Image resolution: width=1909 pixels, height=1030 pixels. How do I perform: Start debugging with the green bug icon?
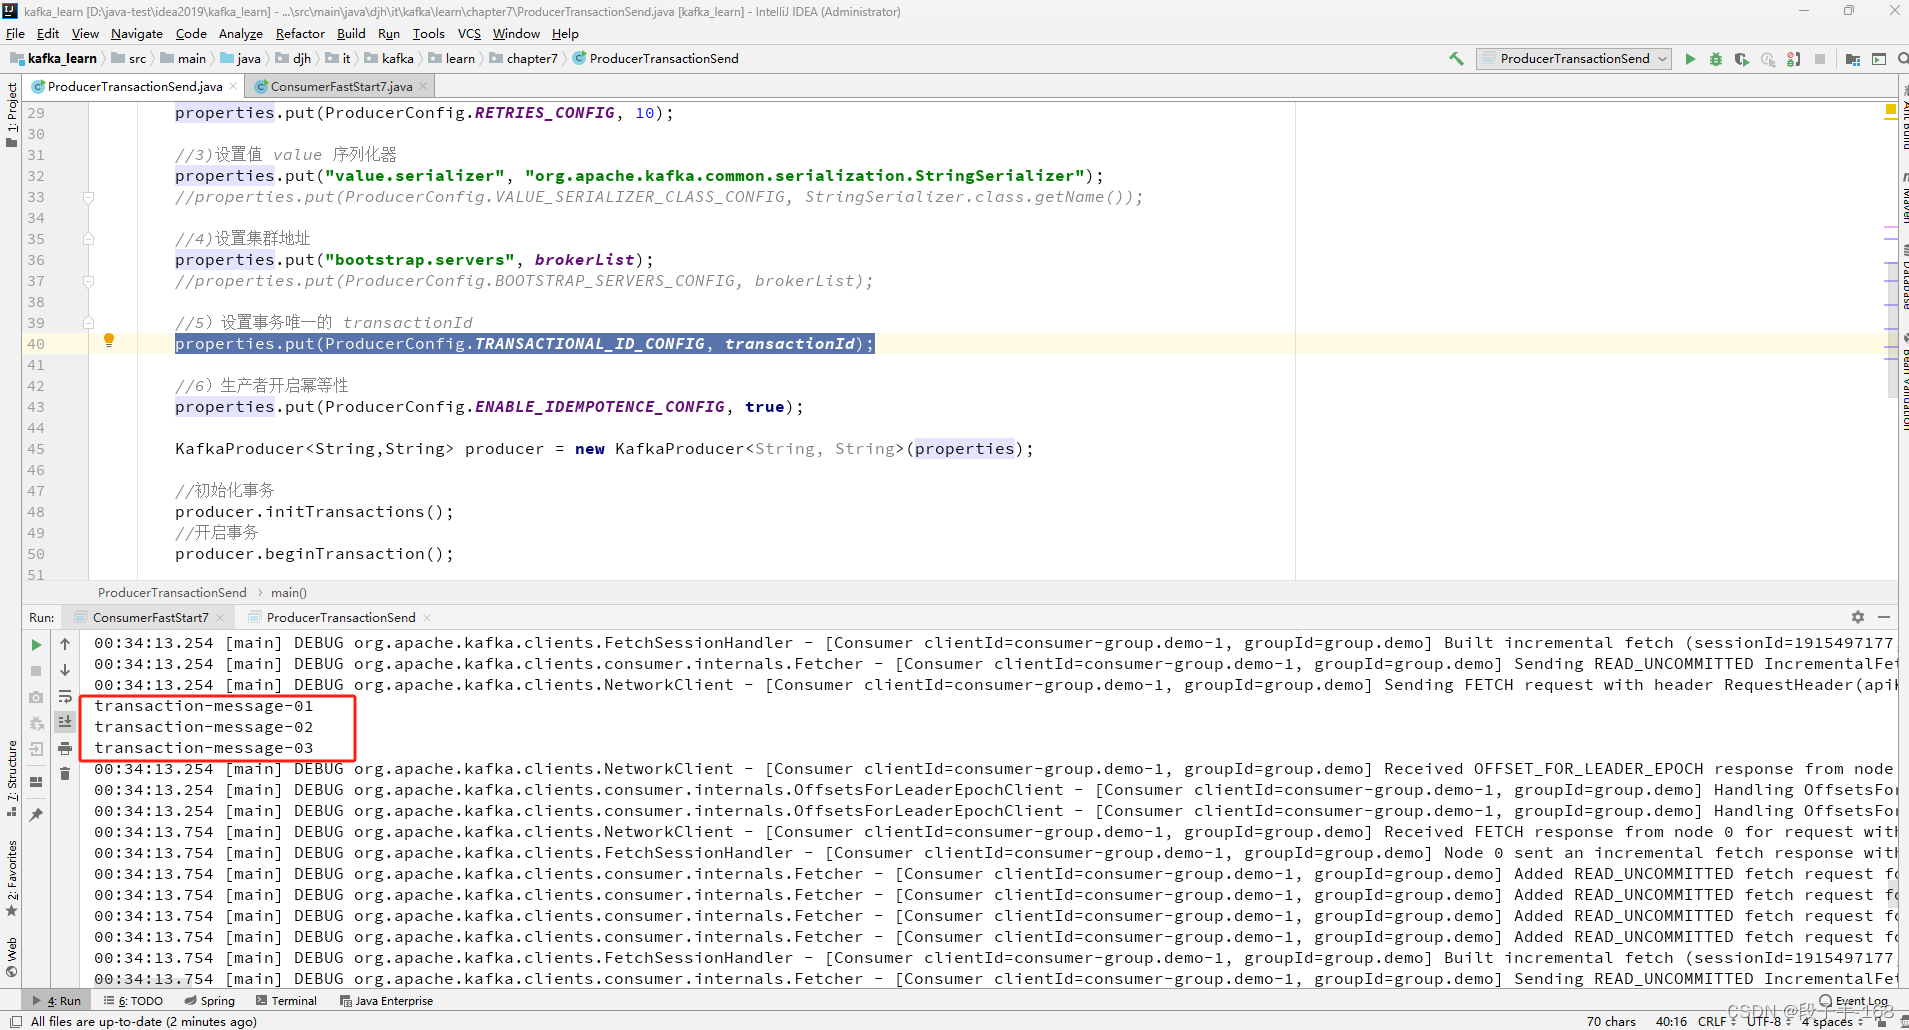1716,59
